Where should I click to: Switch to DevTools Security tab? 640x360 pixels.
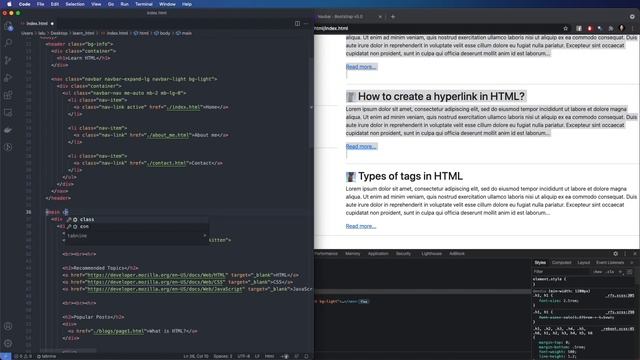403,253
